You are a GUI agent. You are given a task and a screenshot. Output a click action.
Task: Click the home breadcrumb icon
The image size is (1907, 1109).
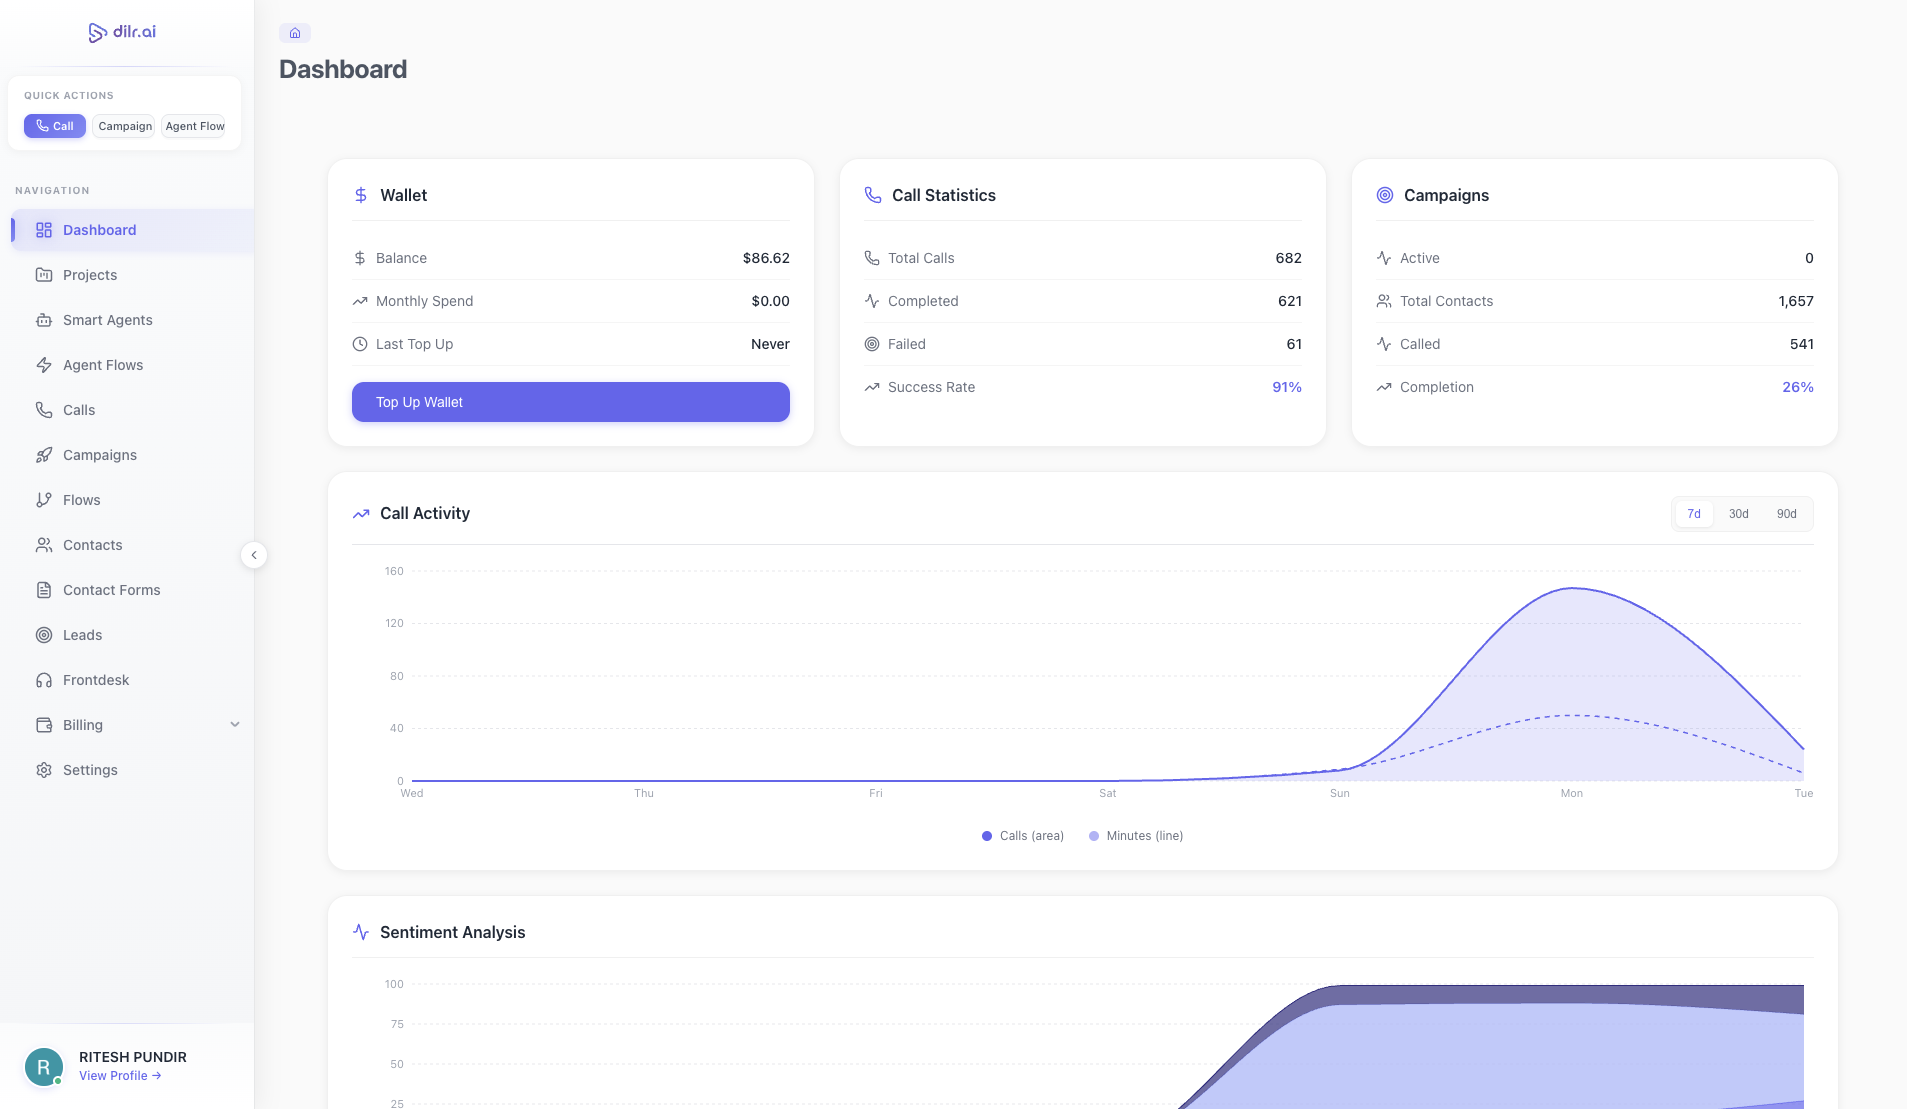pos(295,33)
